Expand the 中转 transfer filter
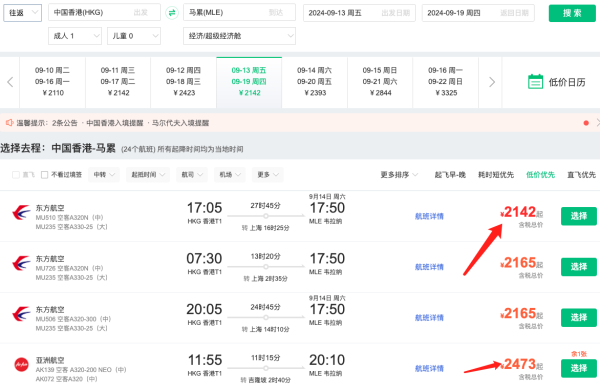 point(104,175)
